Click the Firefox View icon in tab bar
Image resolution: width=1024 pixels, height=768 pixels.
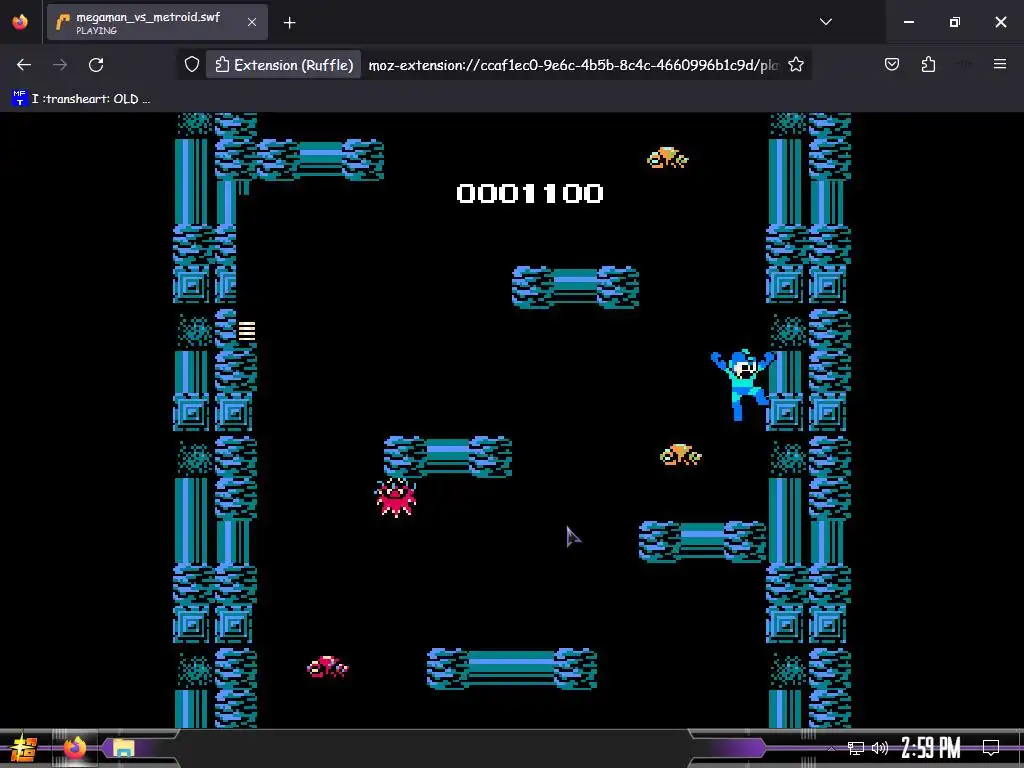point(20,22)
